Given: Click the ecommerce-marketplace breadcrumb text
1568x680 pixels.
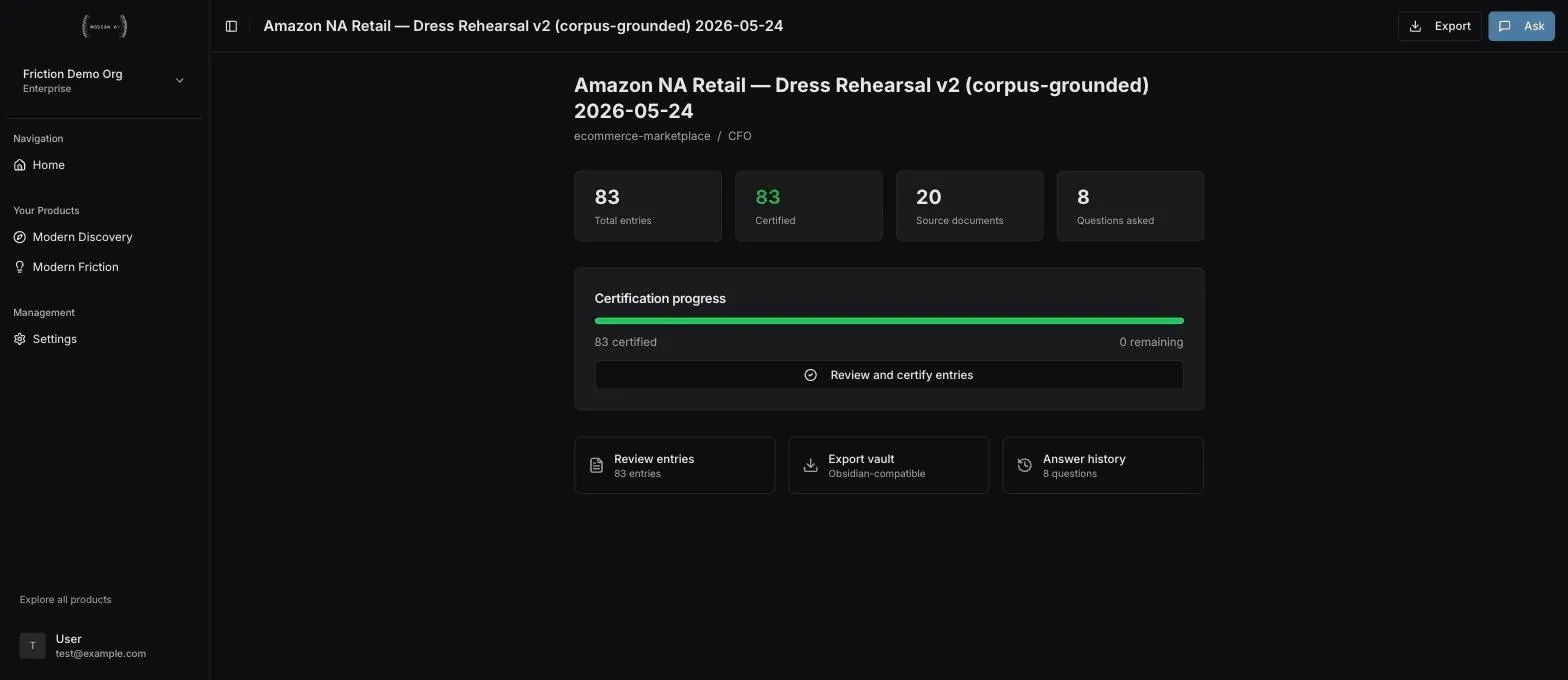Looking at the screenshot, I should click(642, 136).
